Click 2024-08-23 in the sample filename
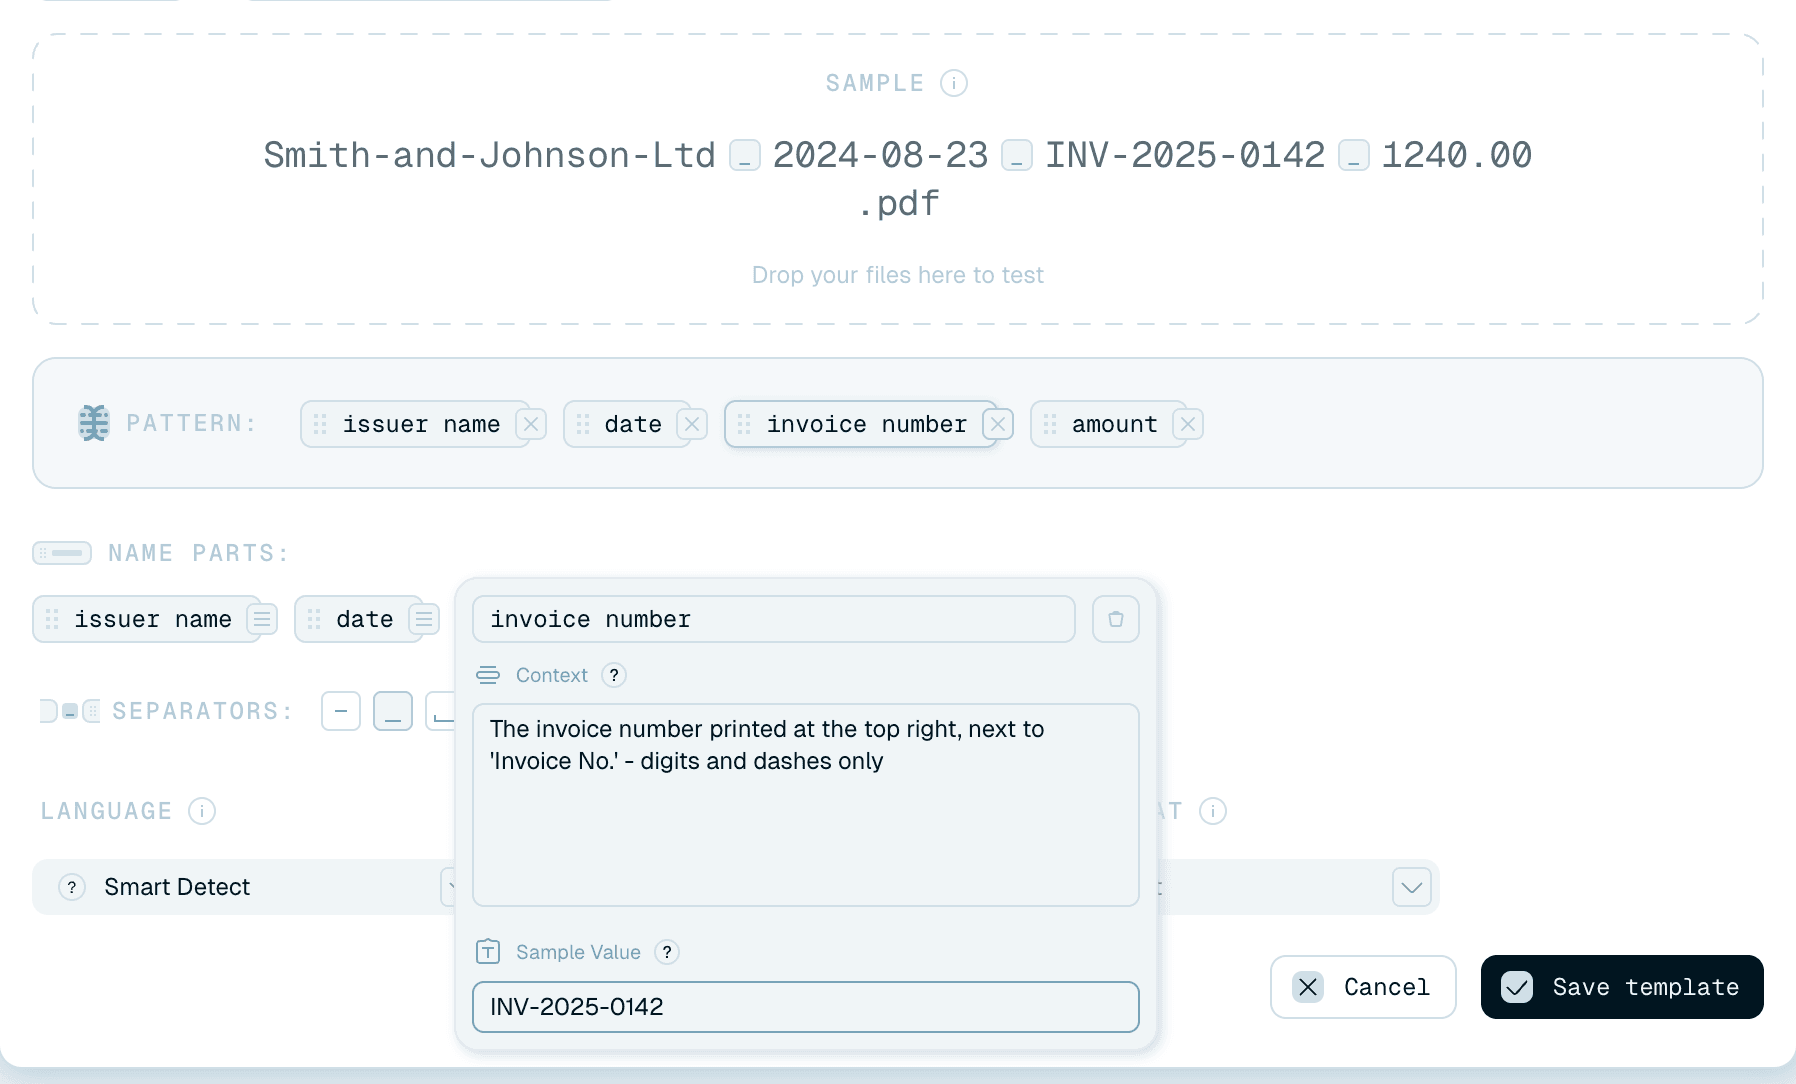This screenshot has height=1084, width=1796. click(x=881, y=155)
